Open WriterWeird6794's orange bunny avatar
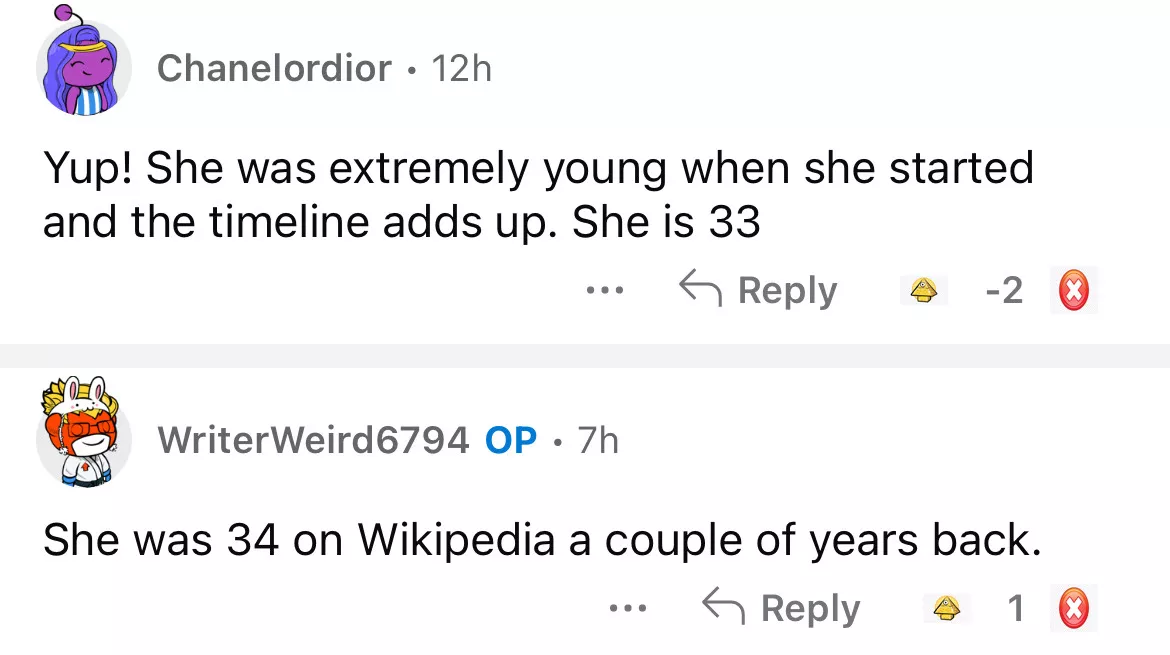The height and width of the screenshot is (655, 1170). coord(84,431)
